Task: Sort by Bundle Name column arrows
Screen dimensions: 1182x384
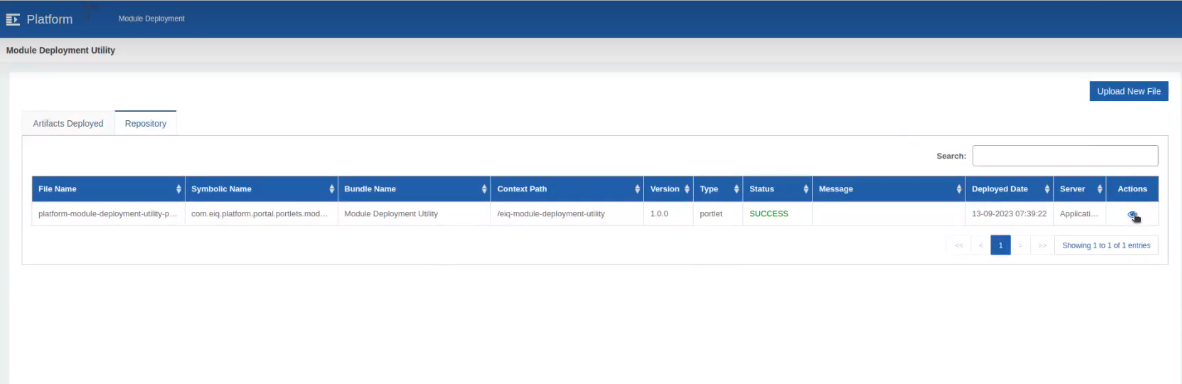Action: click(485, 189)
